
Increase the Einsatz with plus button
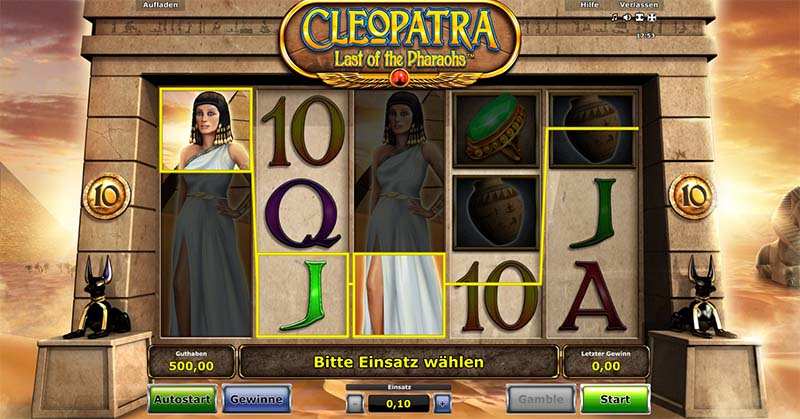coord(442,404)
